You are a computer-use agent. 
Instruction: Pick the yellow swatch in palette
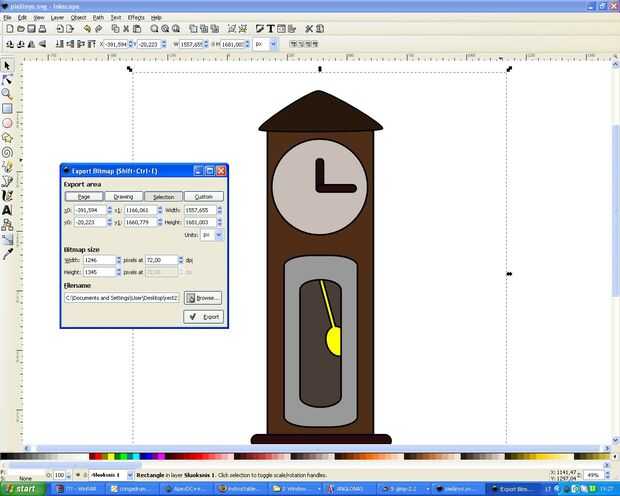pos(112,456)
